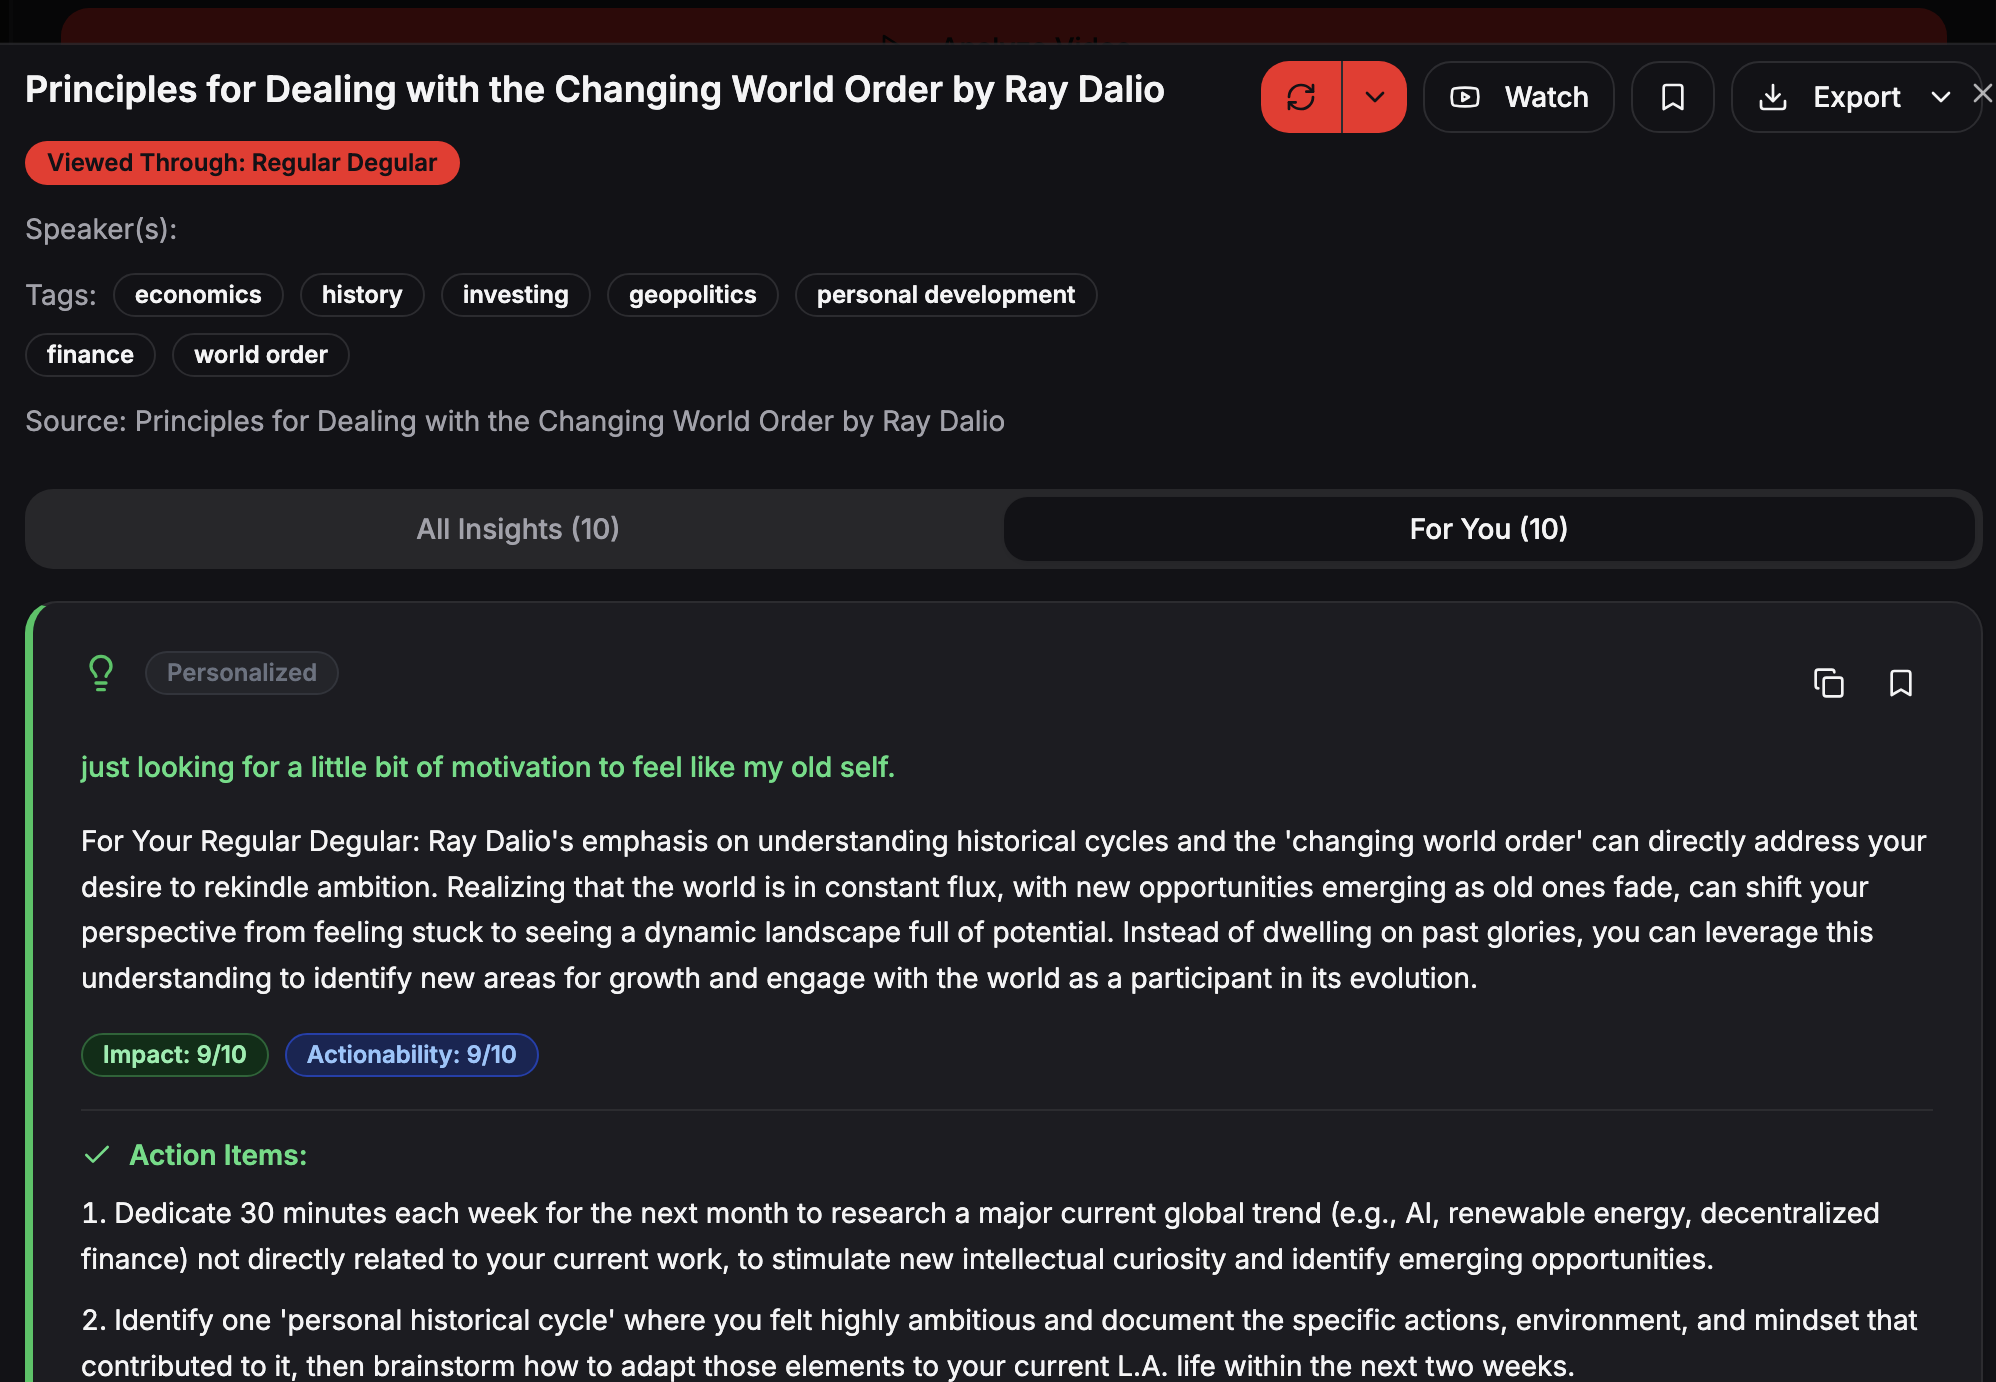Click the Watch video button
Screen dimensions: 1996x1382
point(1518,97)
